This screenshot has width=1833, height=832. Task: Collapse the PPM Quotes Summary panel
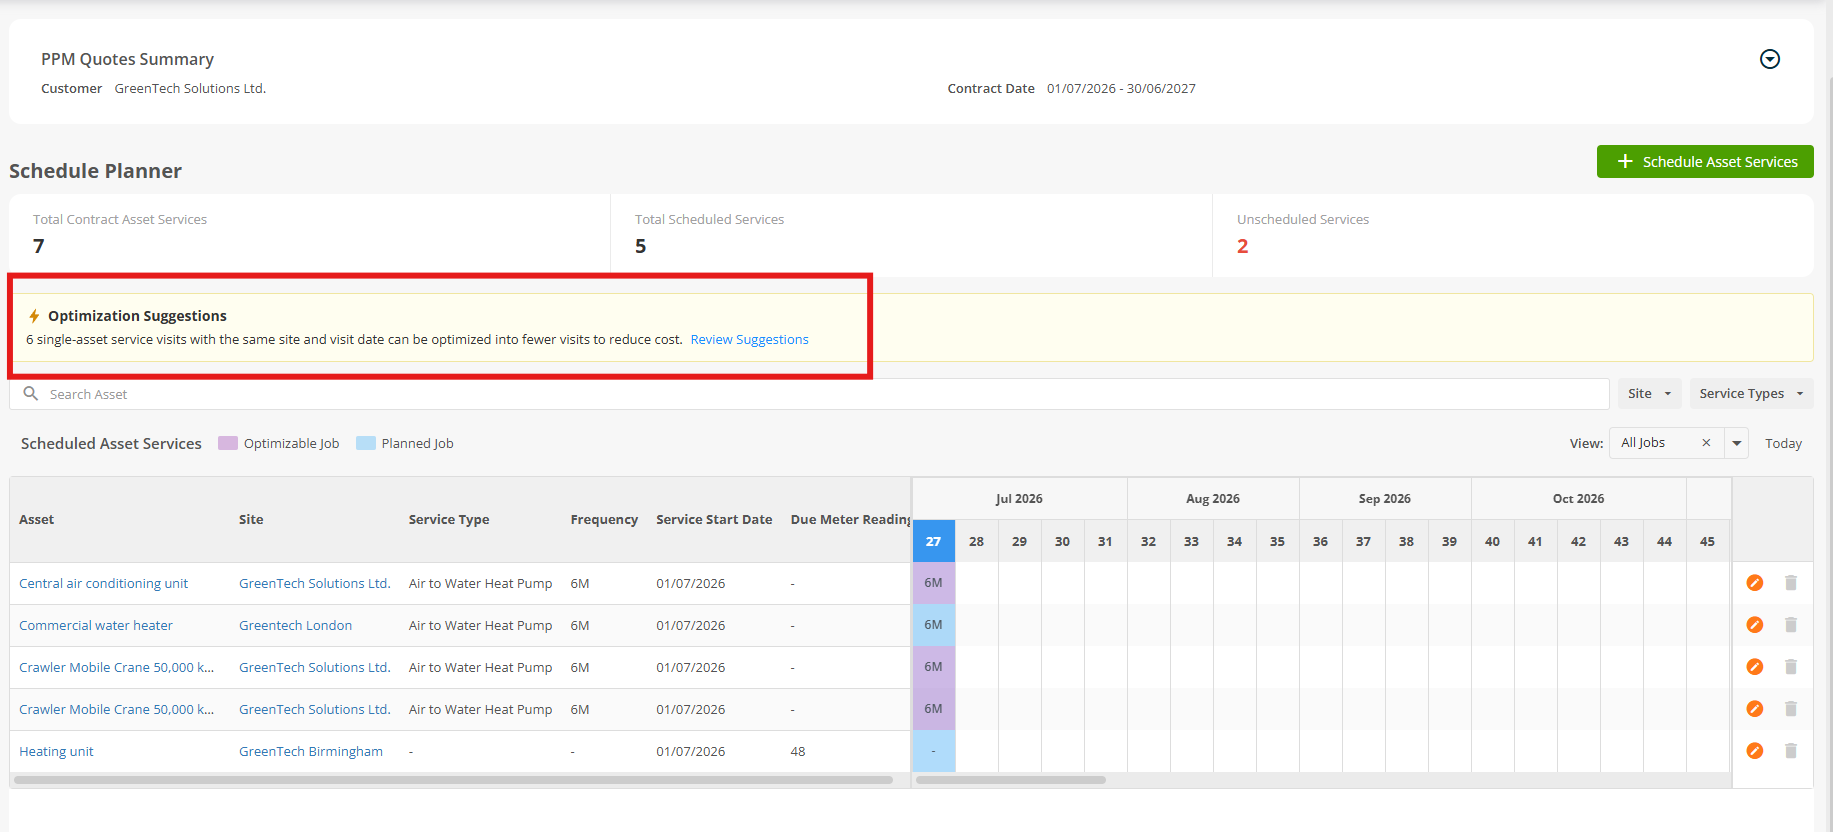tap(1770, 59)
